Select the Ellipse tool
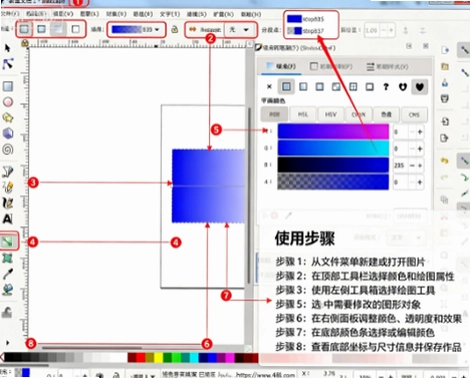Screen dimensions: 470x378 8,102
